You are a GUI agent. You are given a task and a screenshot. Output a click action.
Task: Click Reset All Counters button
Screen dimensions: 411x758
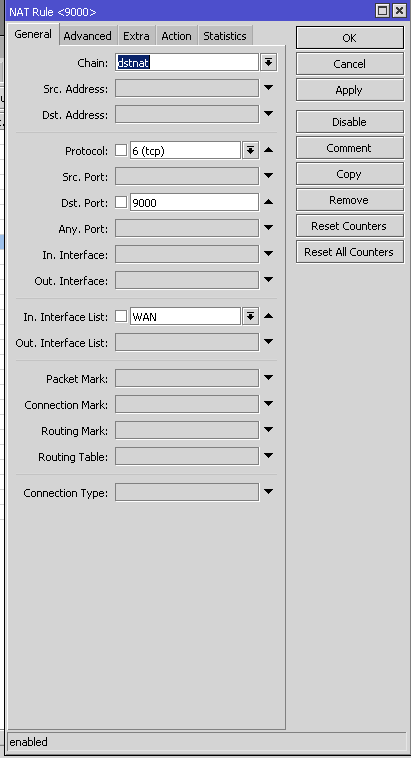coord(350,252)
